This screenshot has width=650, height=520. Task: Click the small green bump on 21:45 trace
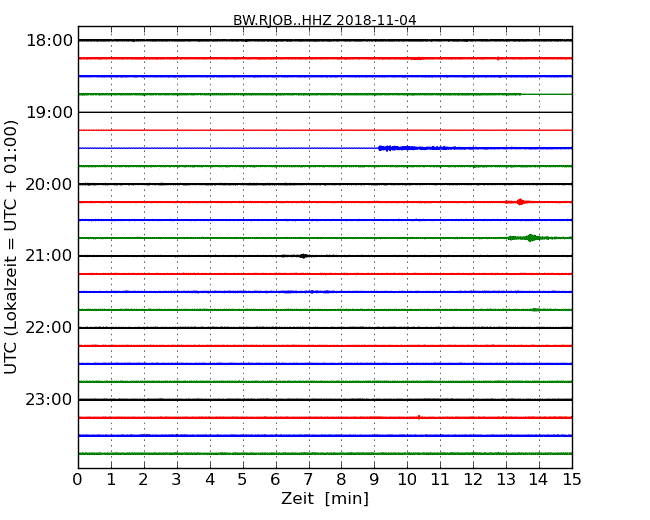536,310
